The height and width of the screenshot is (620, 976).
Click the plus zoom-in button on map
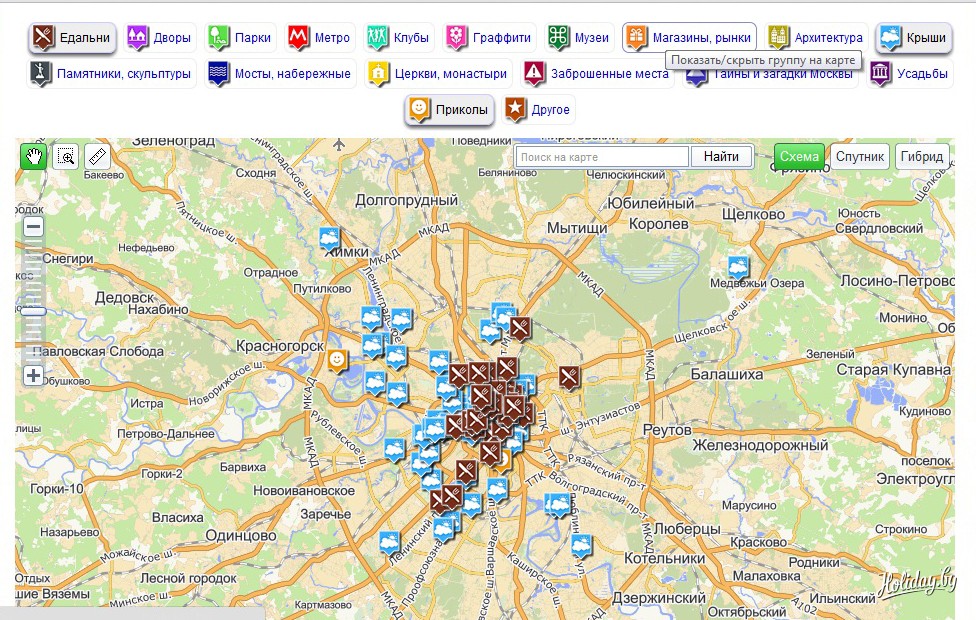coord(33,376)
